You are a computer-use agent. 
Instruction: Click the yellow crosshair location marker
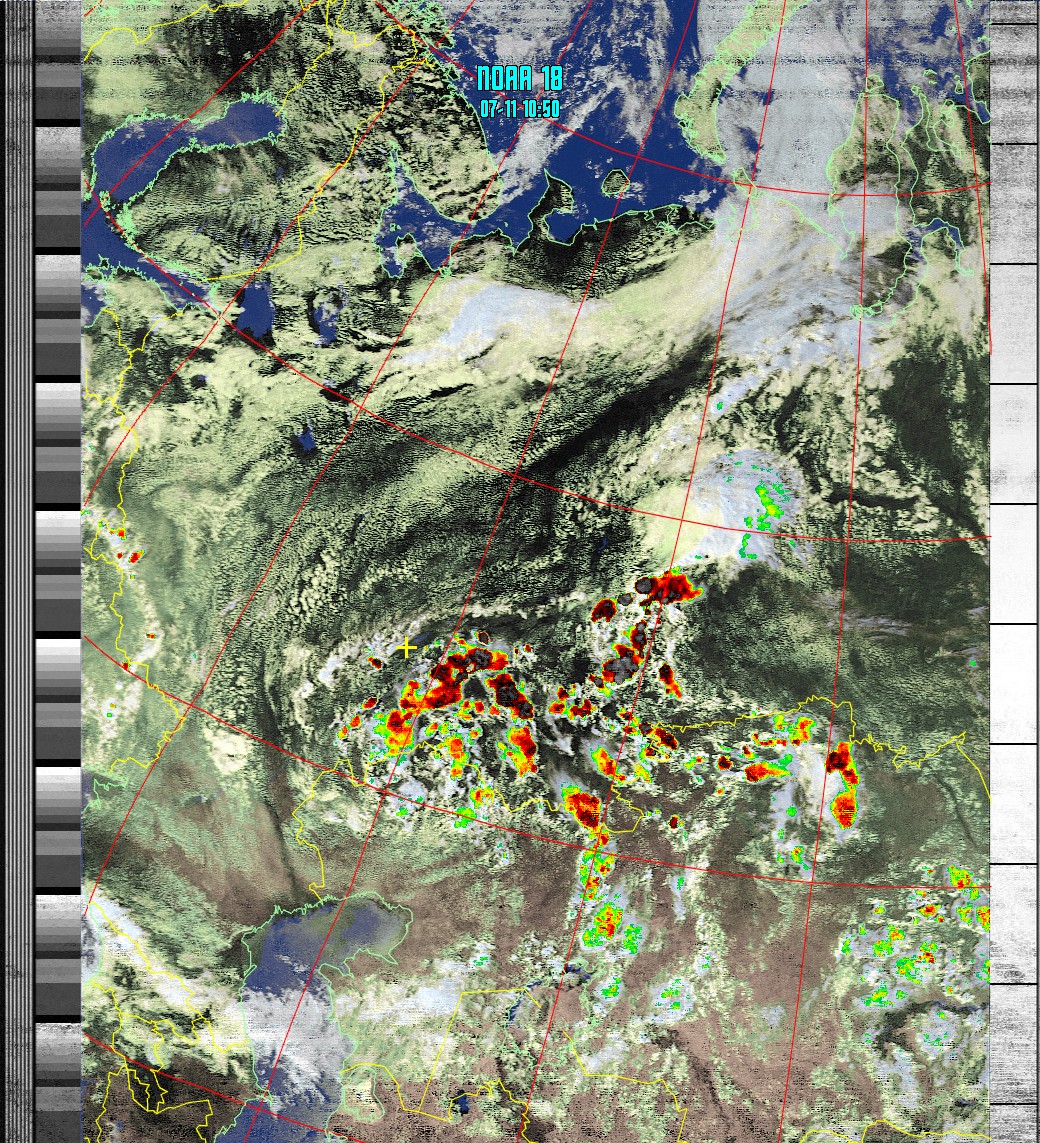[x=407, y=648]
